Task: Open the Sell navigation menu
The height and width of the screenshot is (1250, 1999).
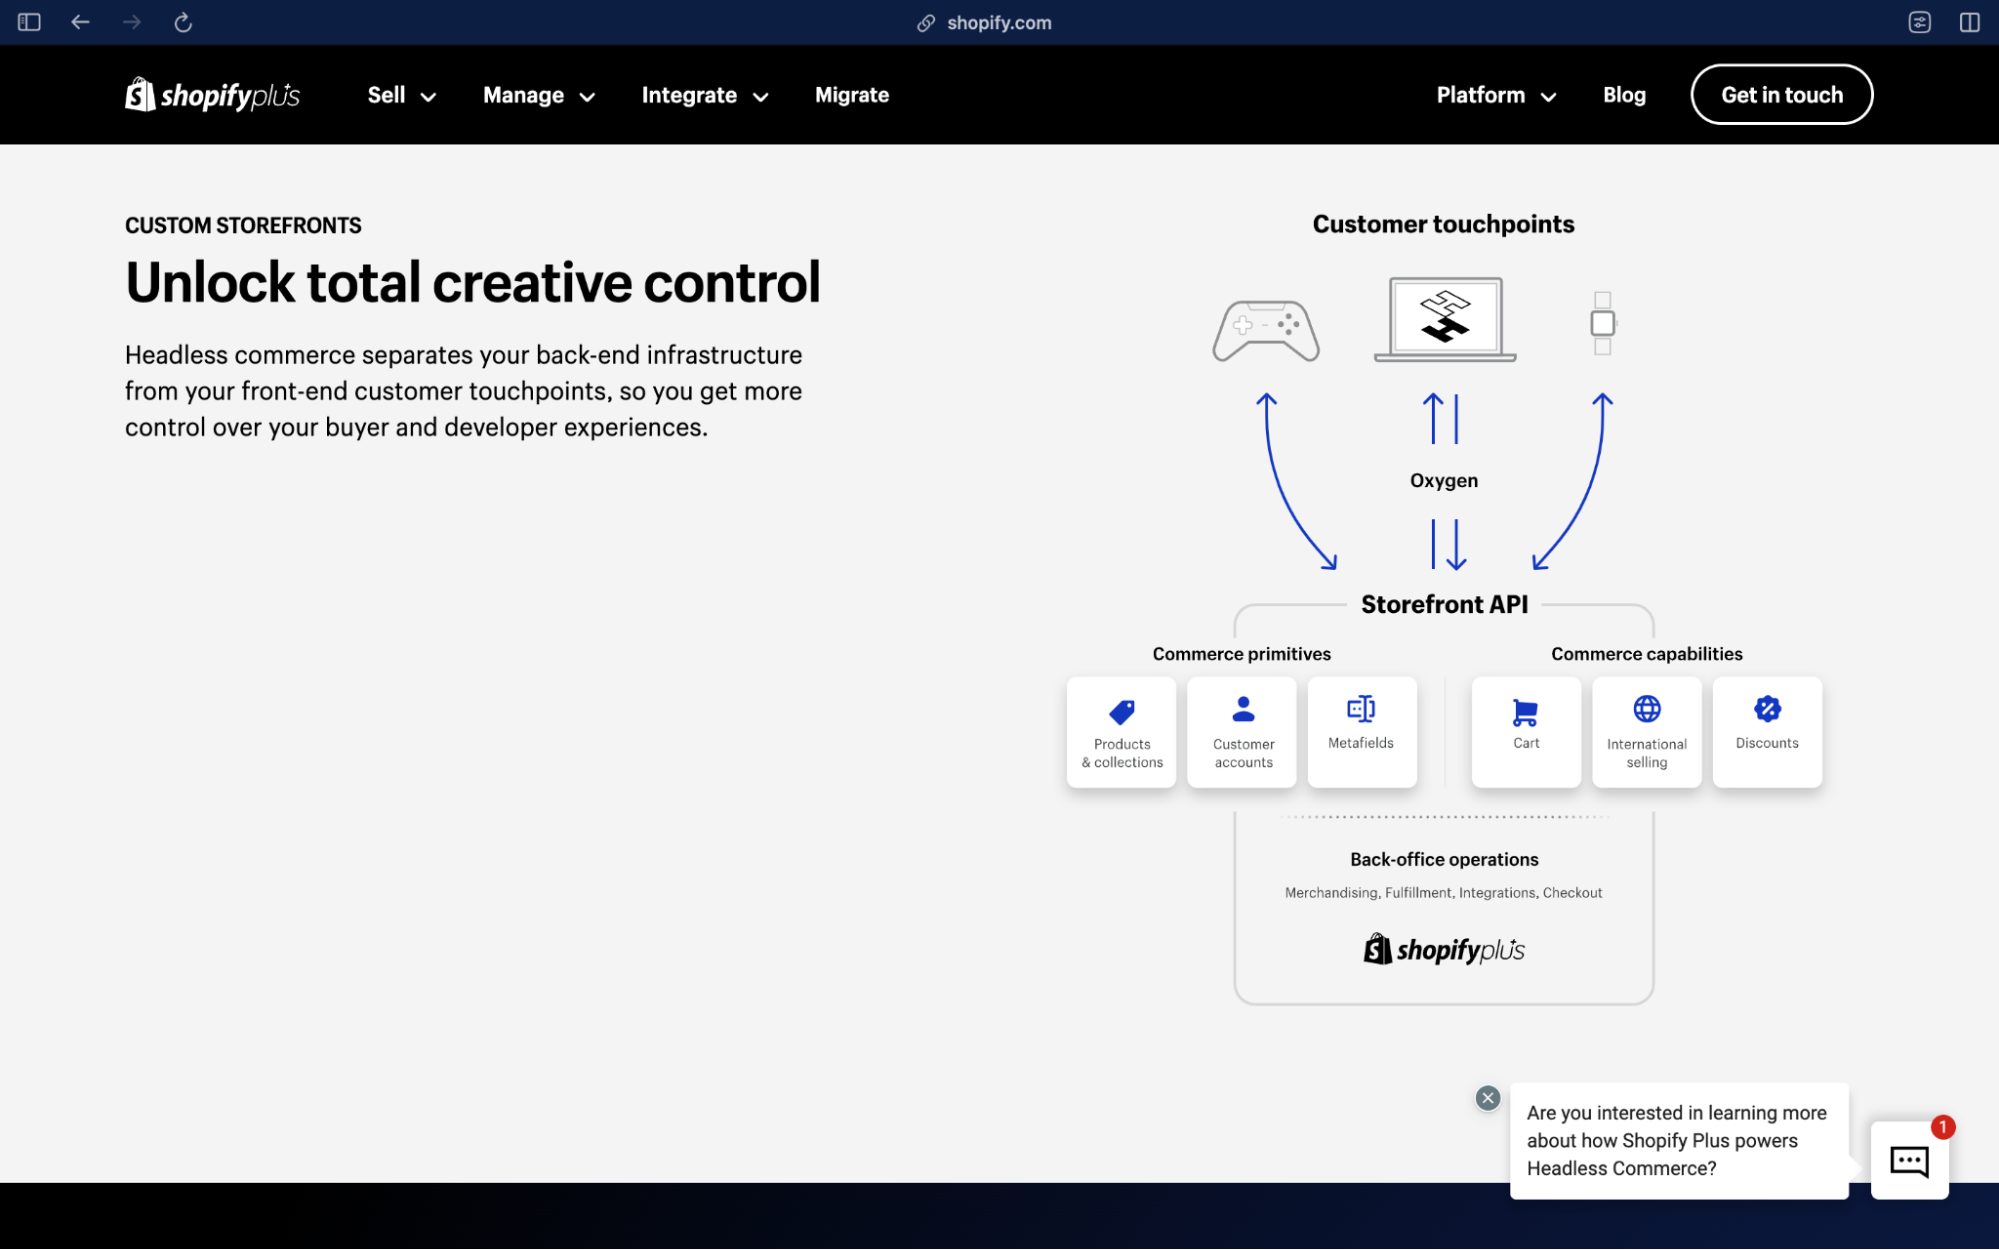Action: [402, 95]
